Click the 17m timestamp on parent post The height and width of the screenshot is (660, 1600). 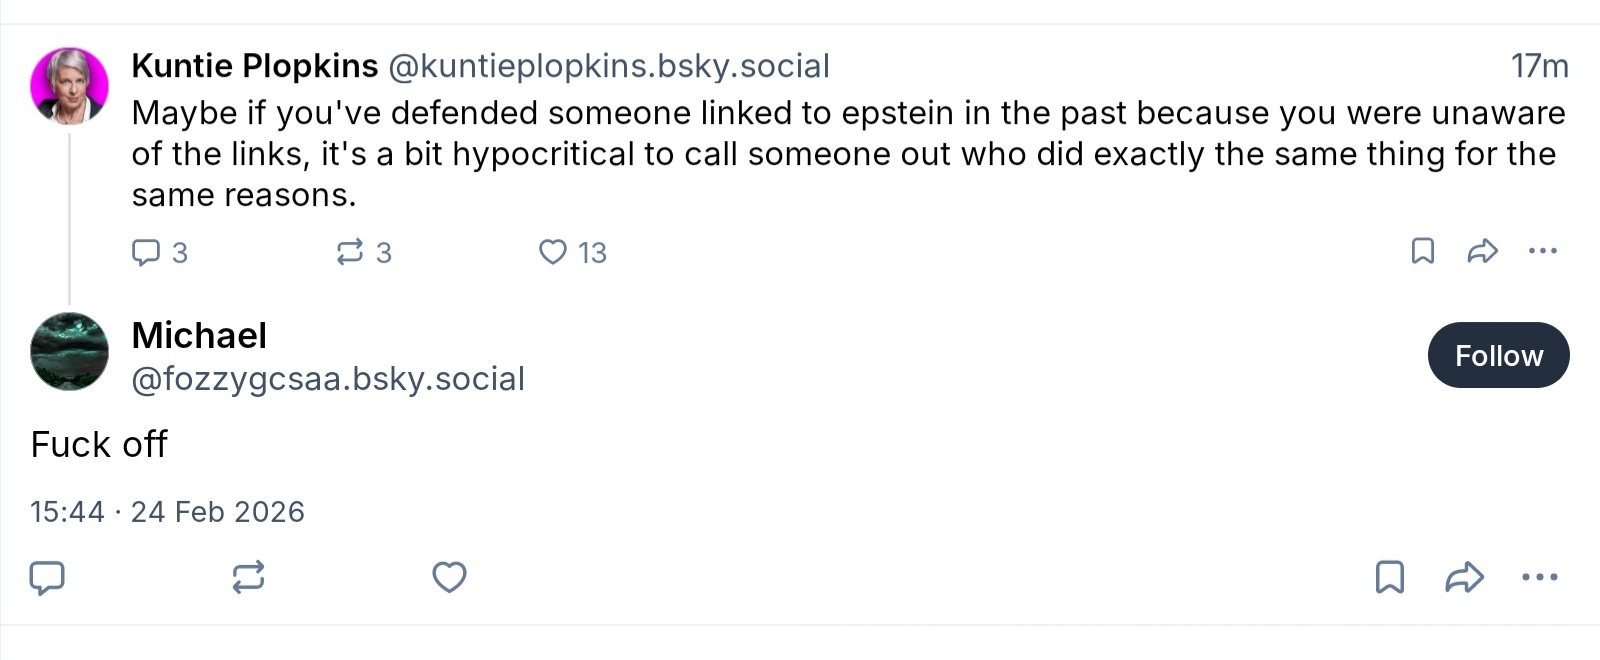[x=1539, y=66]
